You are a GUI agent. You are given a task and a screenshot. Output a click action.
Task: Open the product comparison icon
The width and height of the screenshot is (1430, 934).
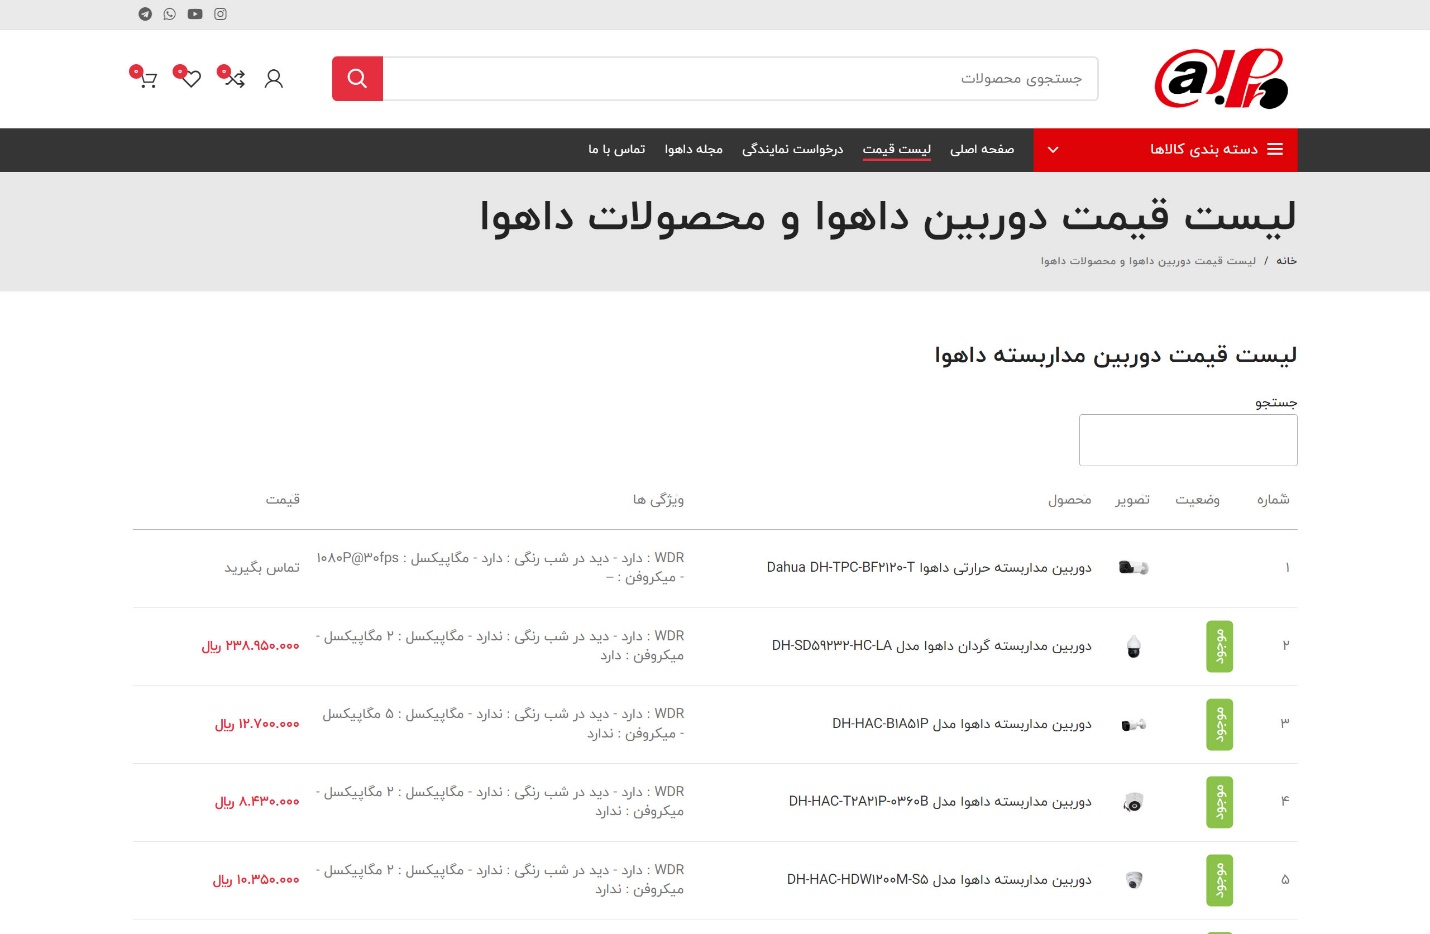[x=233, y=78]
